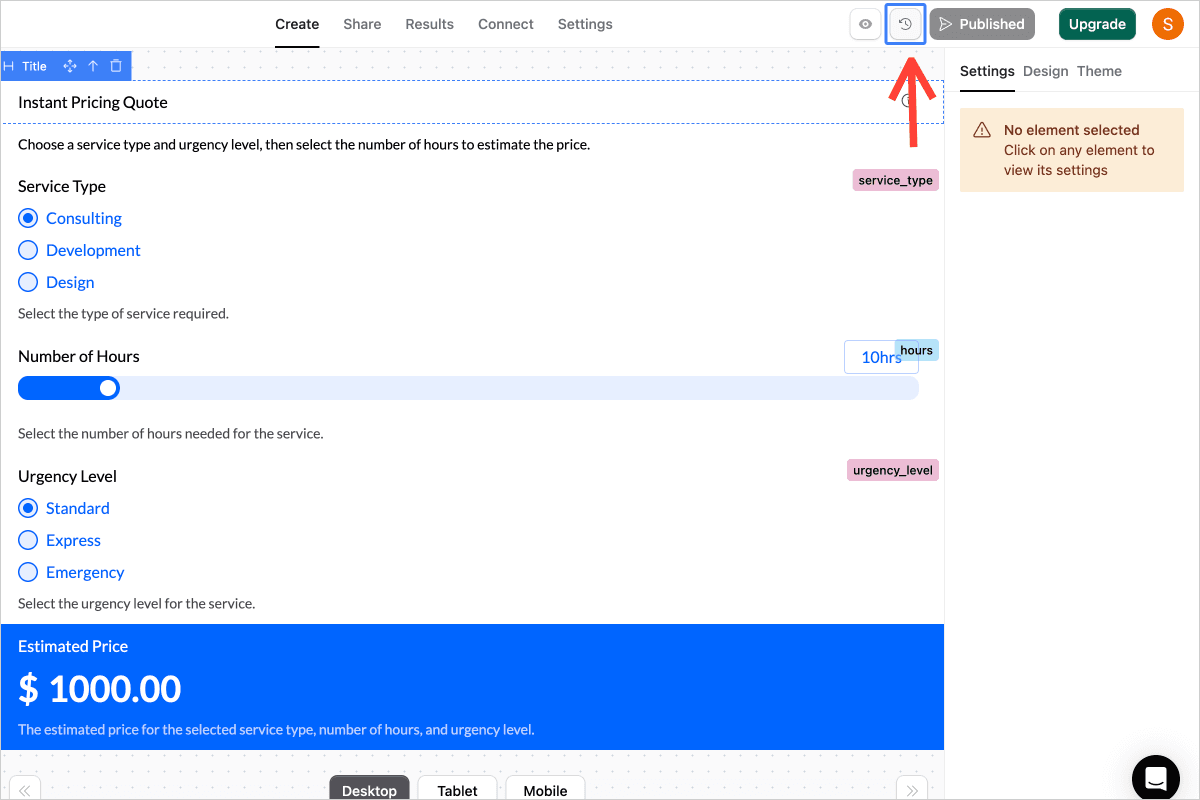
Task: Open the chat support bubble
Action: pos(1156,779)
